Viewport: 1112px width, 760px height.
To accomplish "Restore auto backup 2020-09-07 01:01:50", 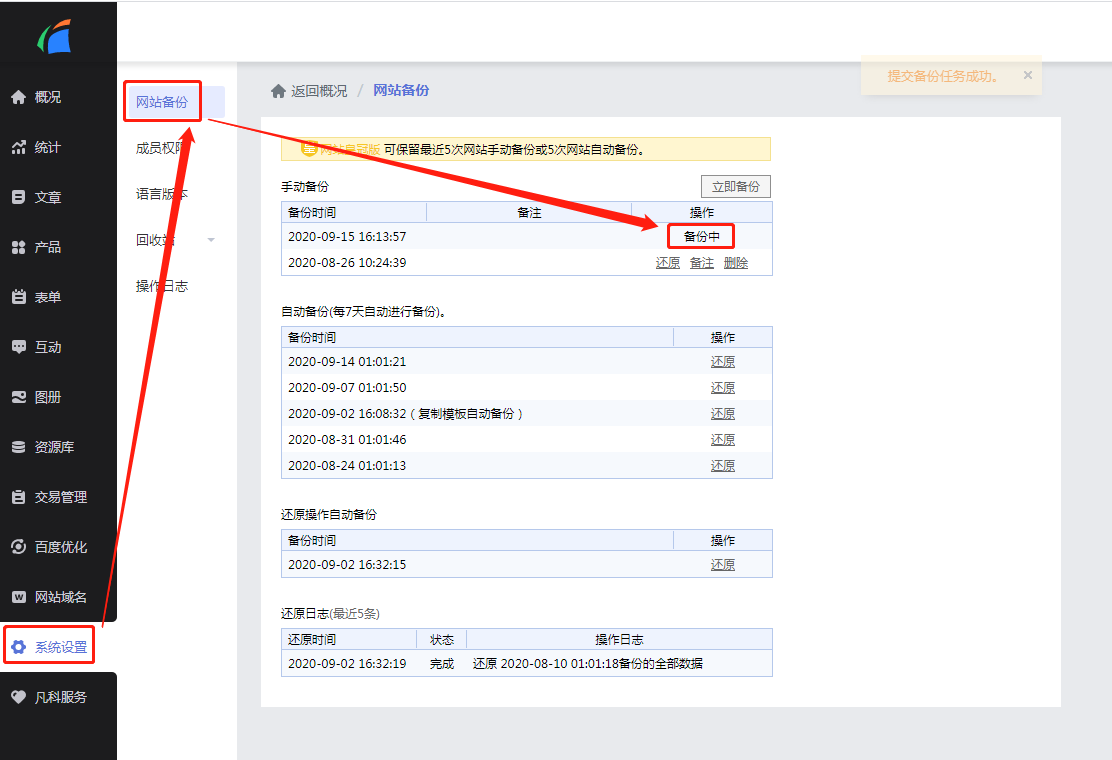I will coord(723,388).
